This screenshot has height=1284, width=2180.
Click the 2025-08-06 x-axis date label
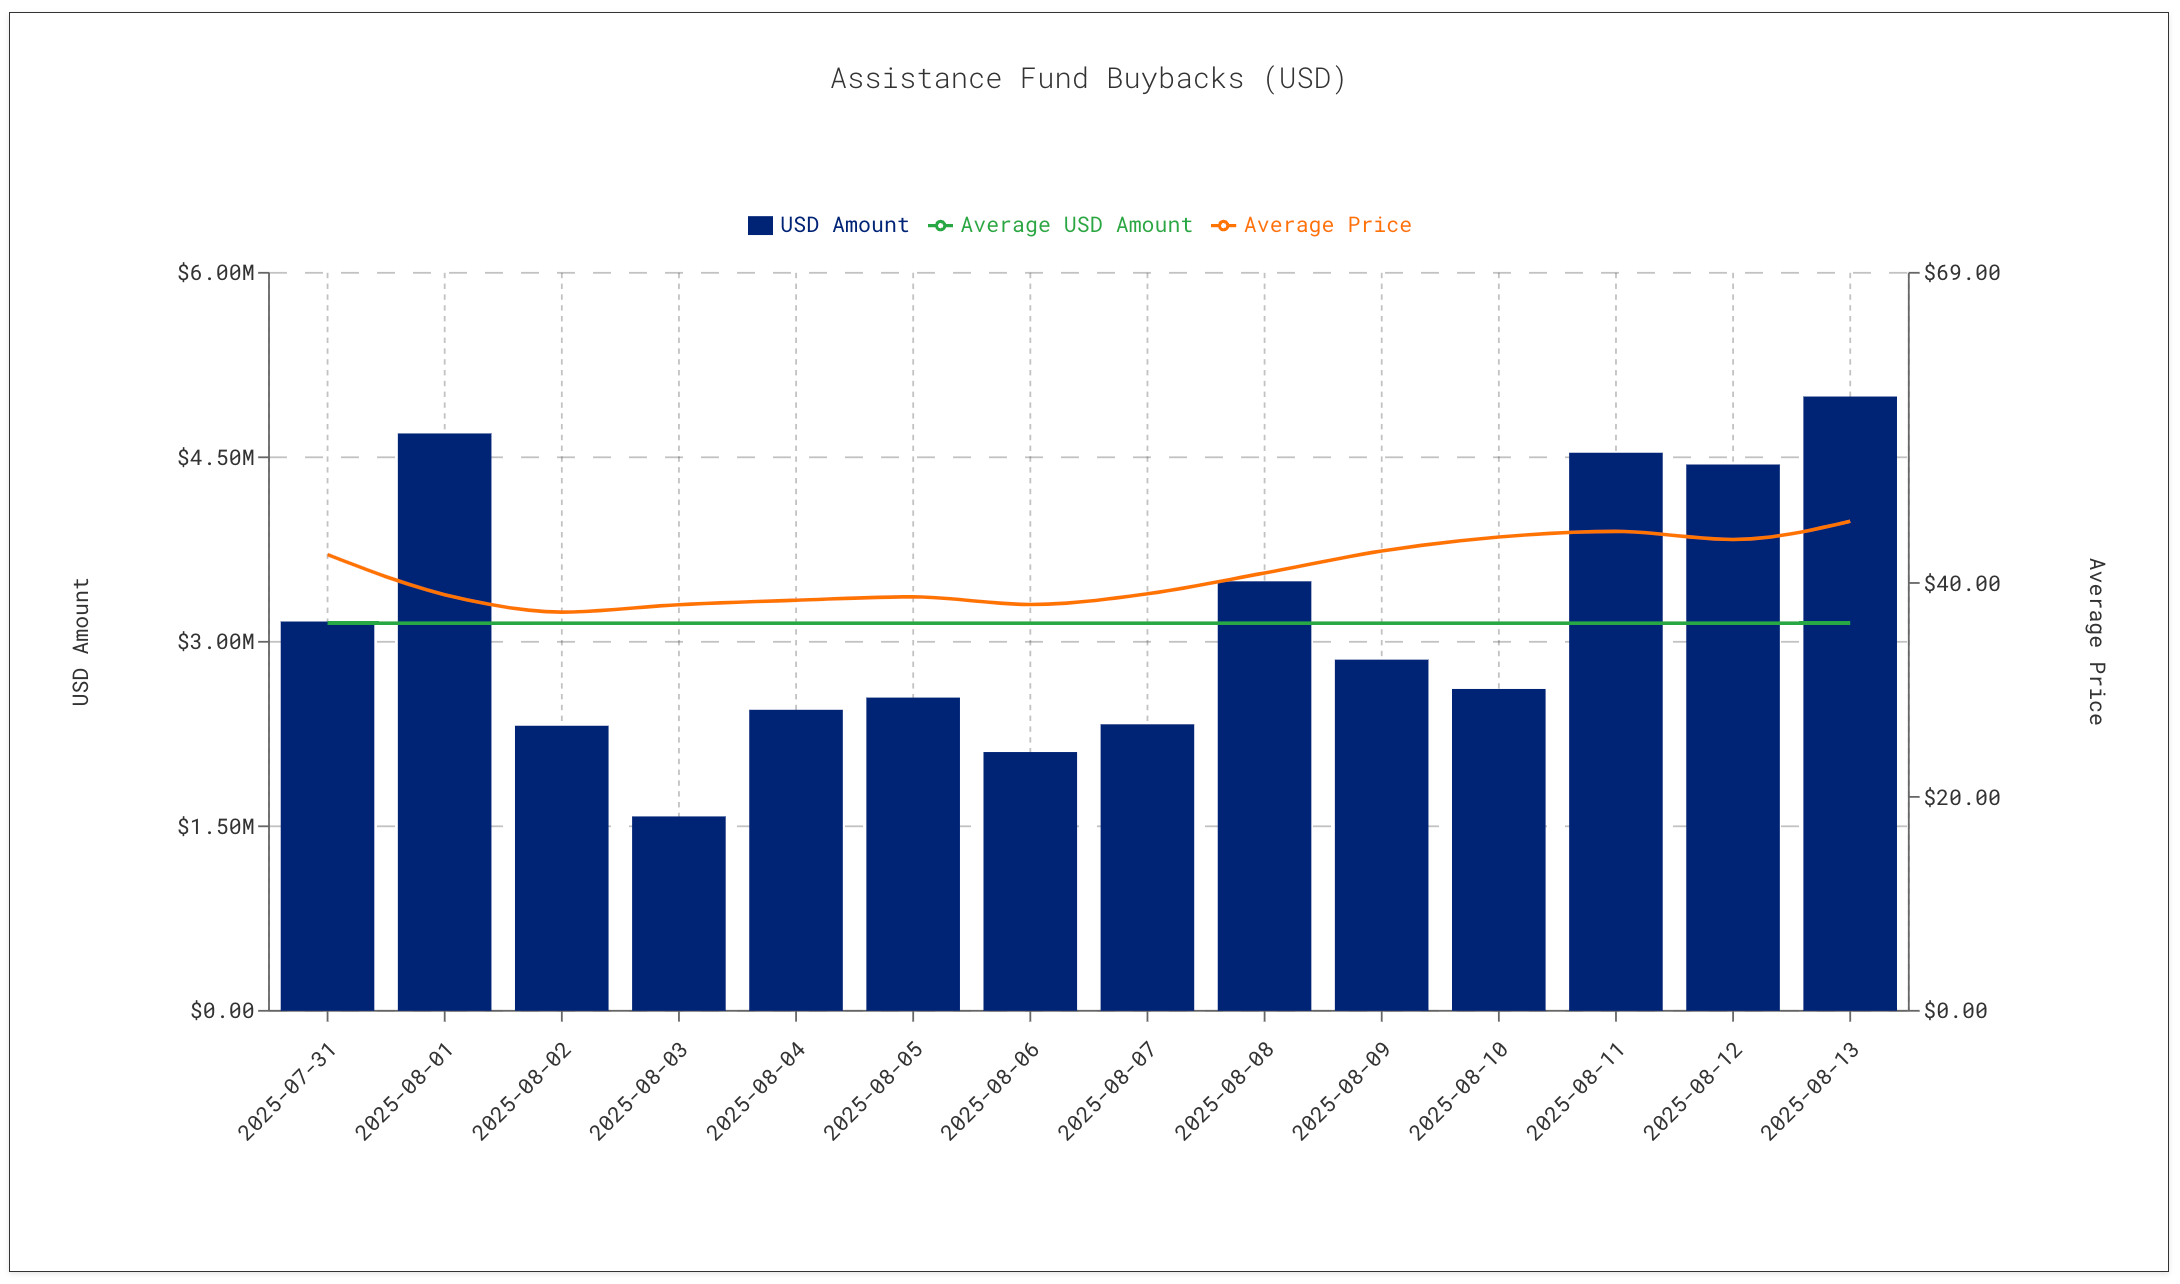click(x=989, y=1091)
